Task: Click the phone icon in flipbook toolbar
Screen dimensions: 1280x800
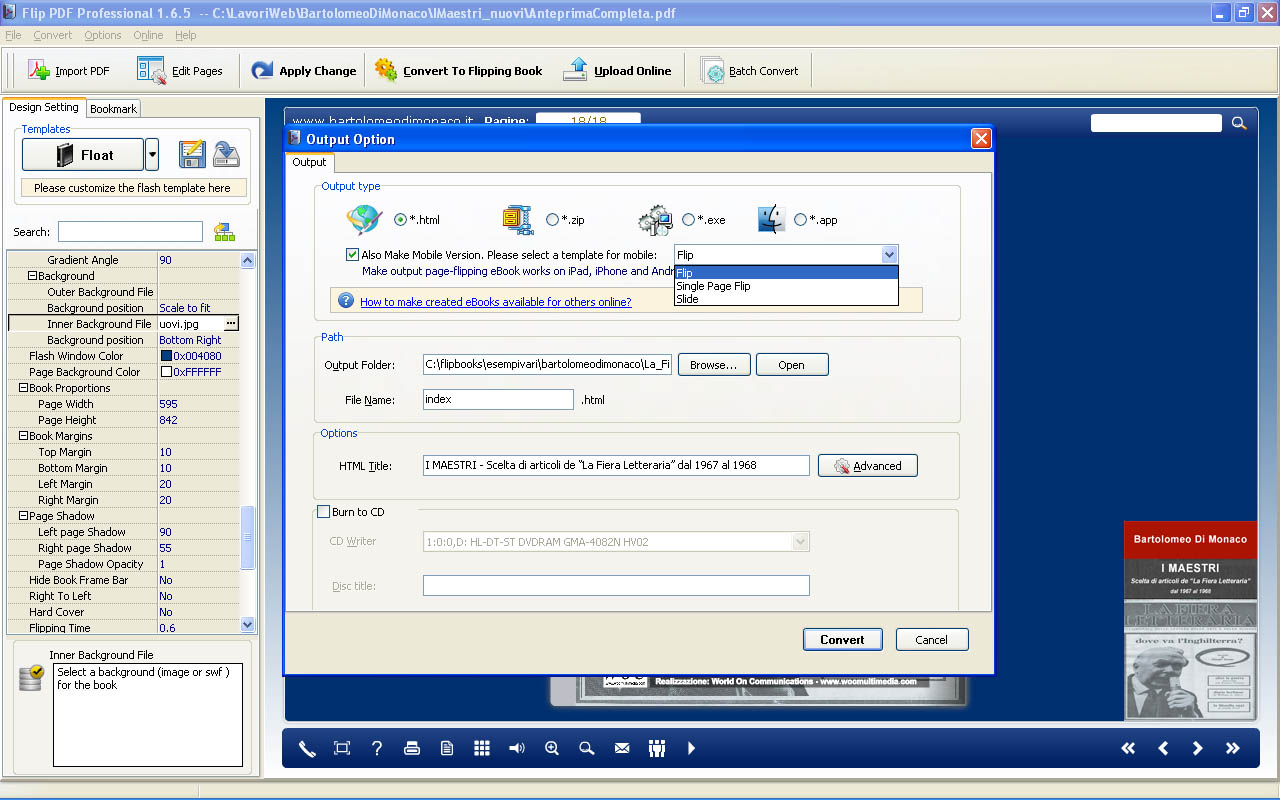Action: (307, 748)
